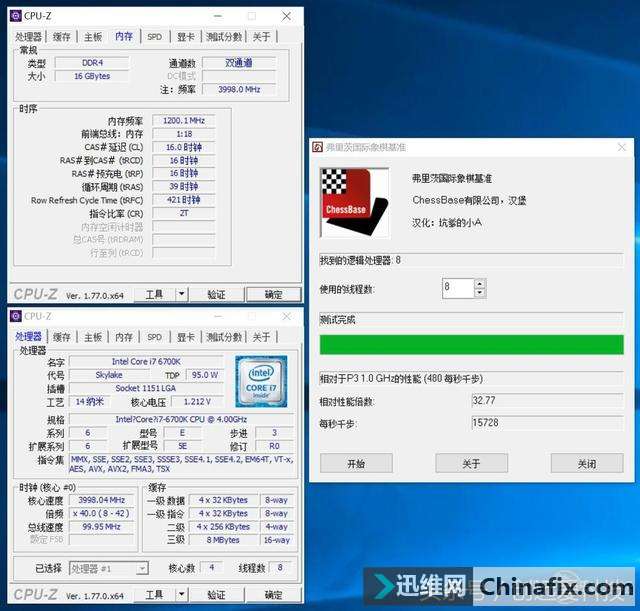Click the 确定 button in the top CPU-Z window
Image resolution: width=640 pixels, height=611 pixels.
(273, 294)
